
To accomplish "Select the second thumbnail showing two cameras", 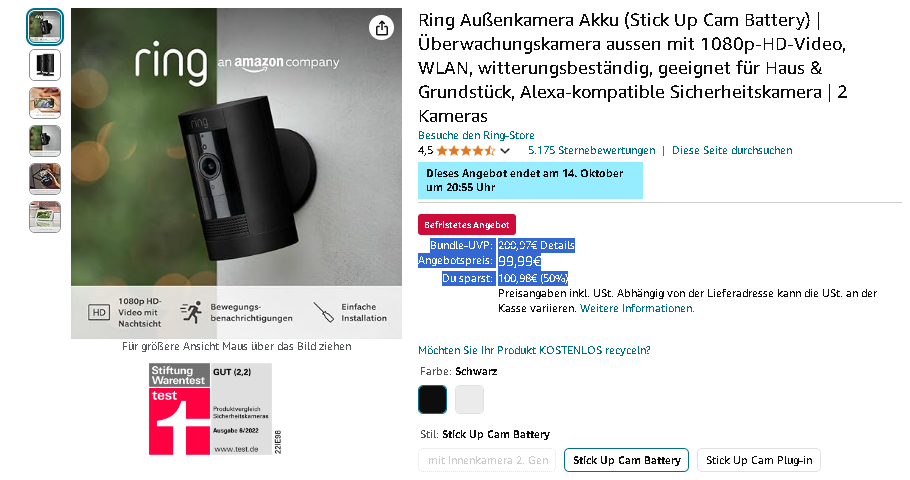I will pos(45,65).
